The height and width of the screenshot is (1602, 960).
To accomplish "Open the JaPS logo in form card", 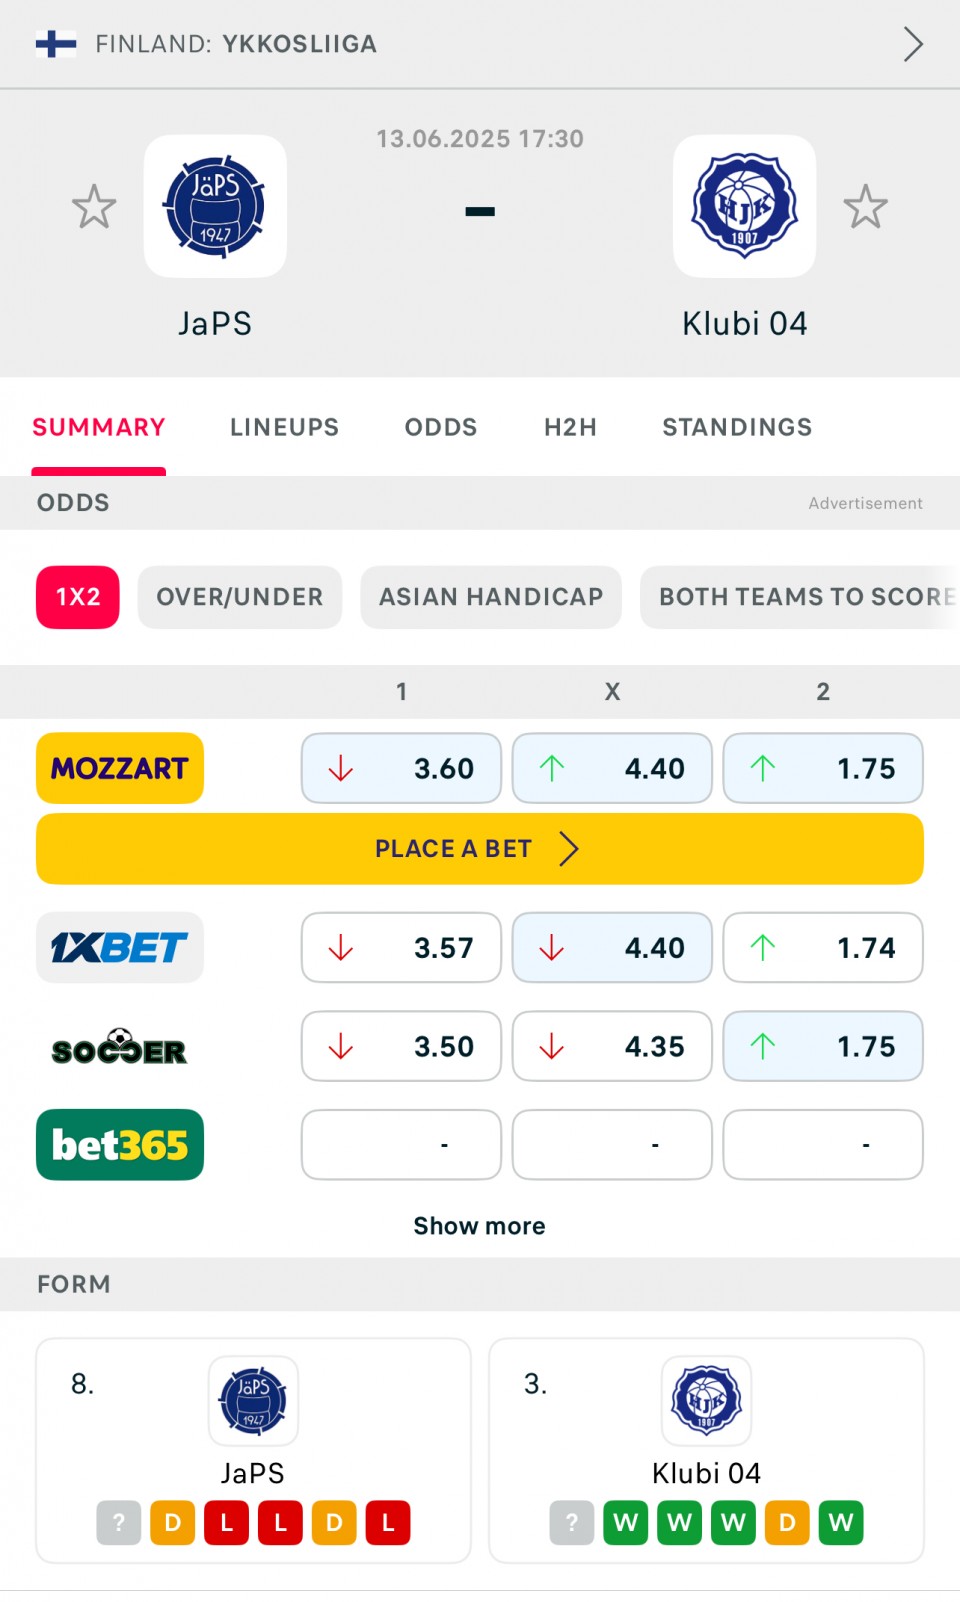I will tap(253, 1401).
